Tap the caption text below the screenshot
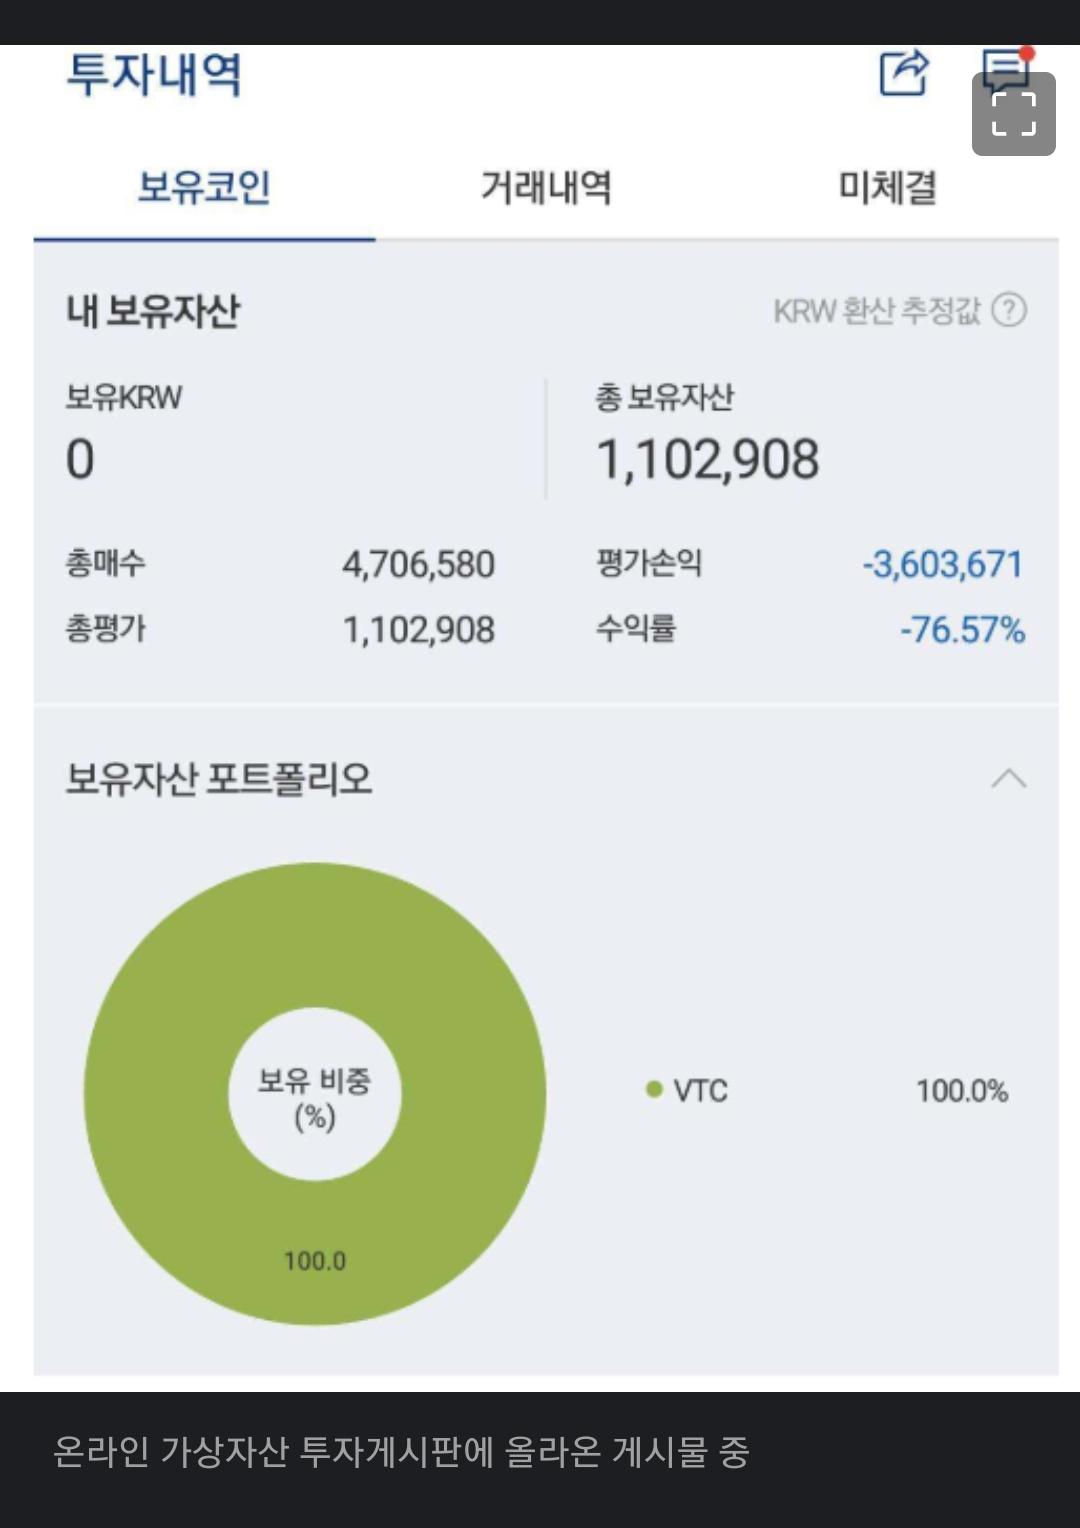Image resolution: width=1080 pixels, height=1528 pixels. (x=401, y=1452)
